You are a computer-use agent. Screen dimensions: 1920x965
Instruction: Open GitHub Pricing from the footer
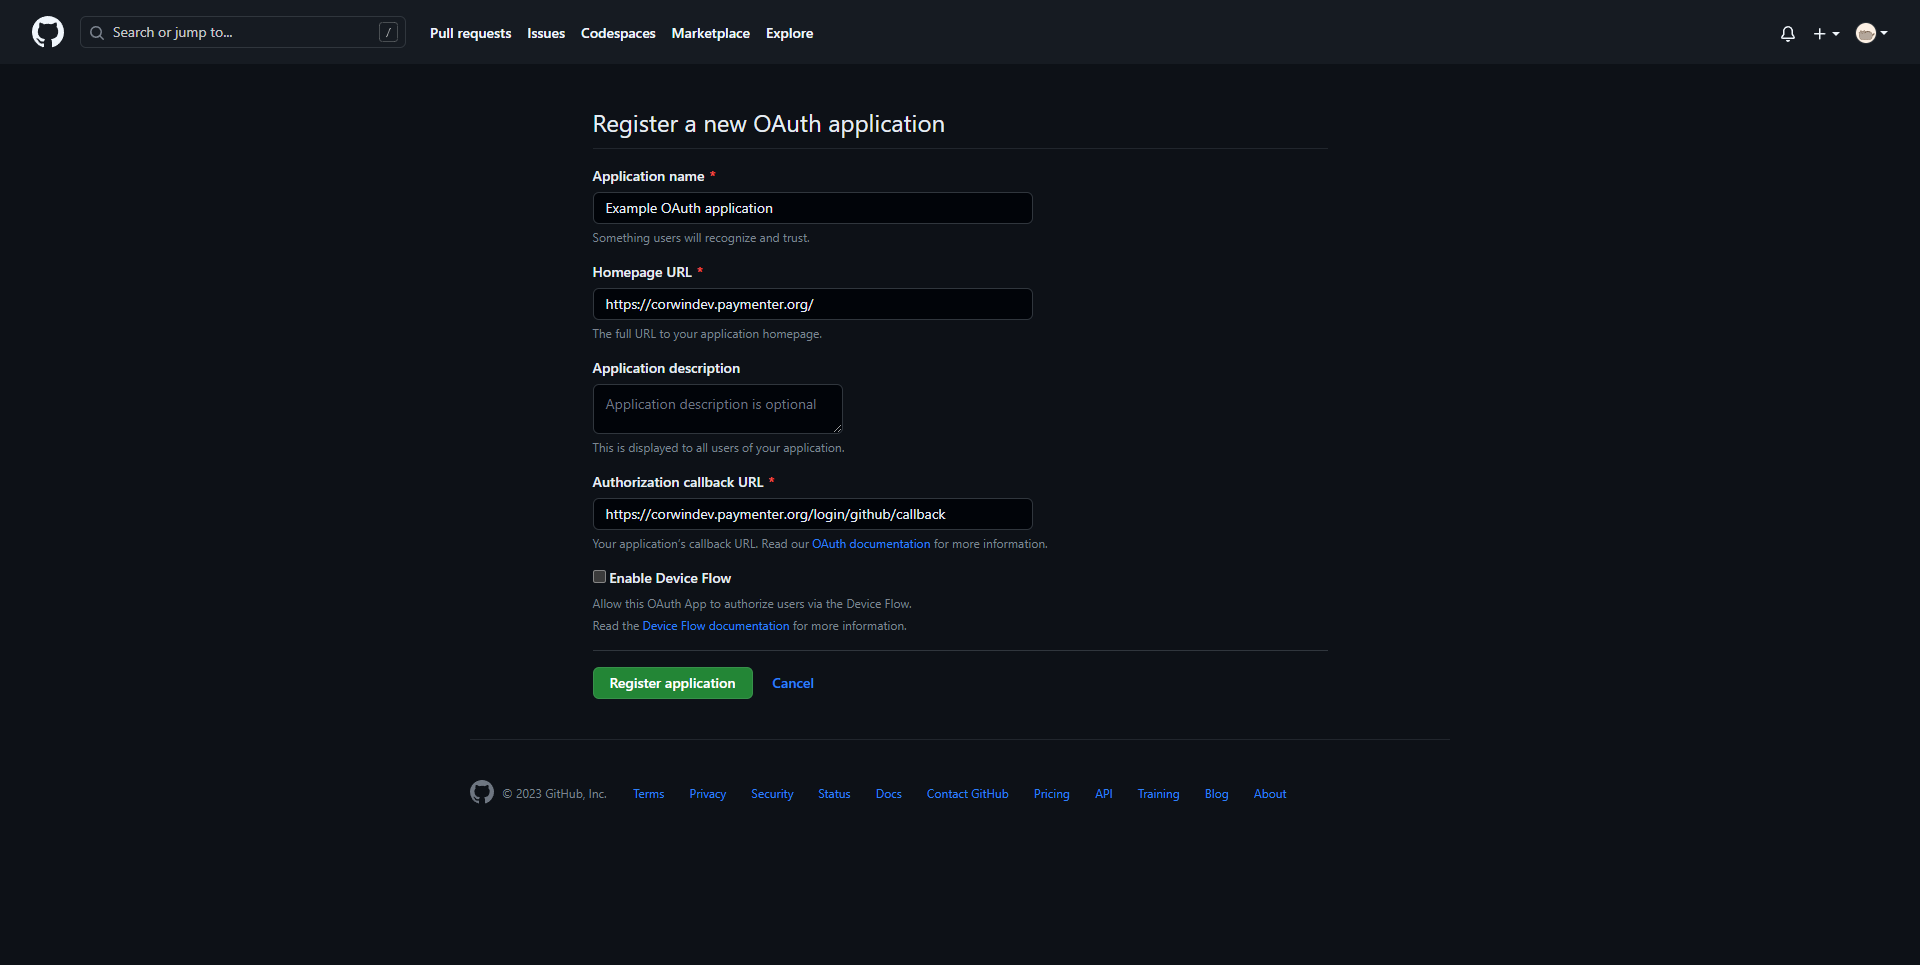(x=1051, y=793)
